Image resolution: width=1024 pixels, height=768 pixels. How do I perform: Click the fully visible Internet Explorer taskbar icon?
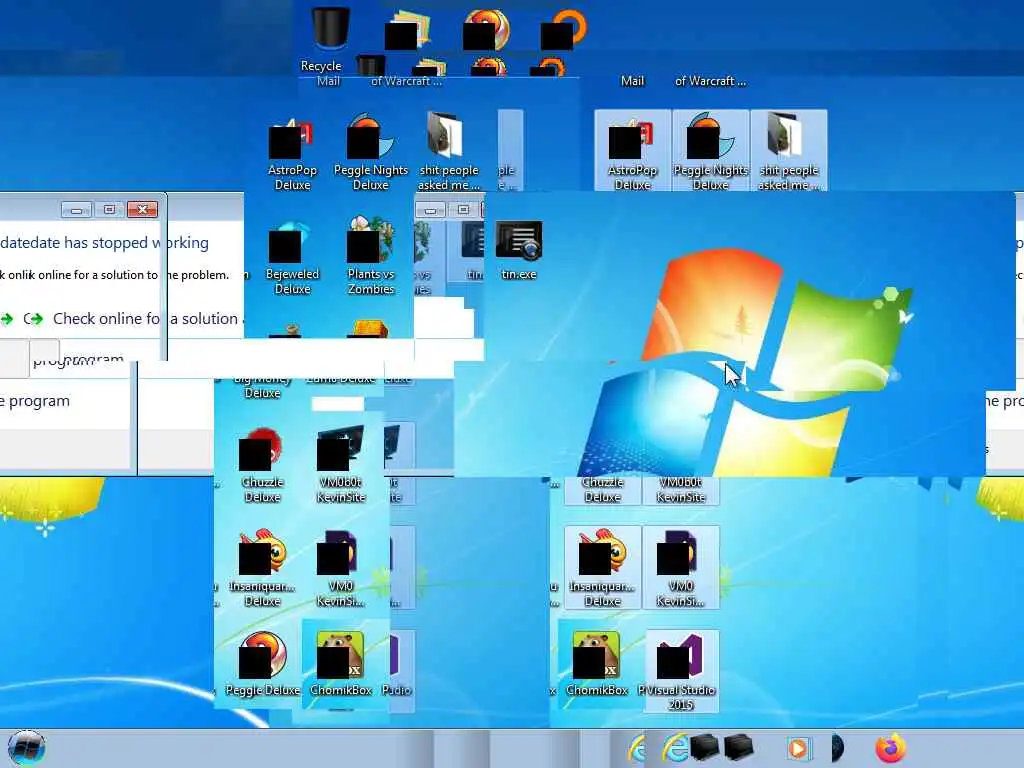pyautogui.click(x=675, y=748)
